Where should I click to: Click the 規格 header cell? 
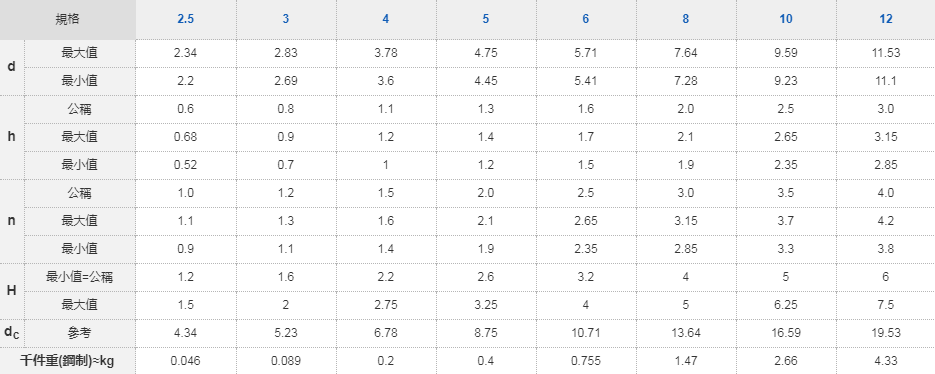coord(68,20)
